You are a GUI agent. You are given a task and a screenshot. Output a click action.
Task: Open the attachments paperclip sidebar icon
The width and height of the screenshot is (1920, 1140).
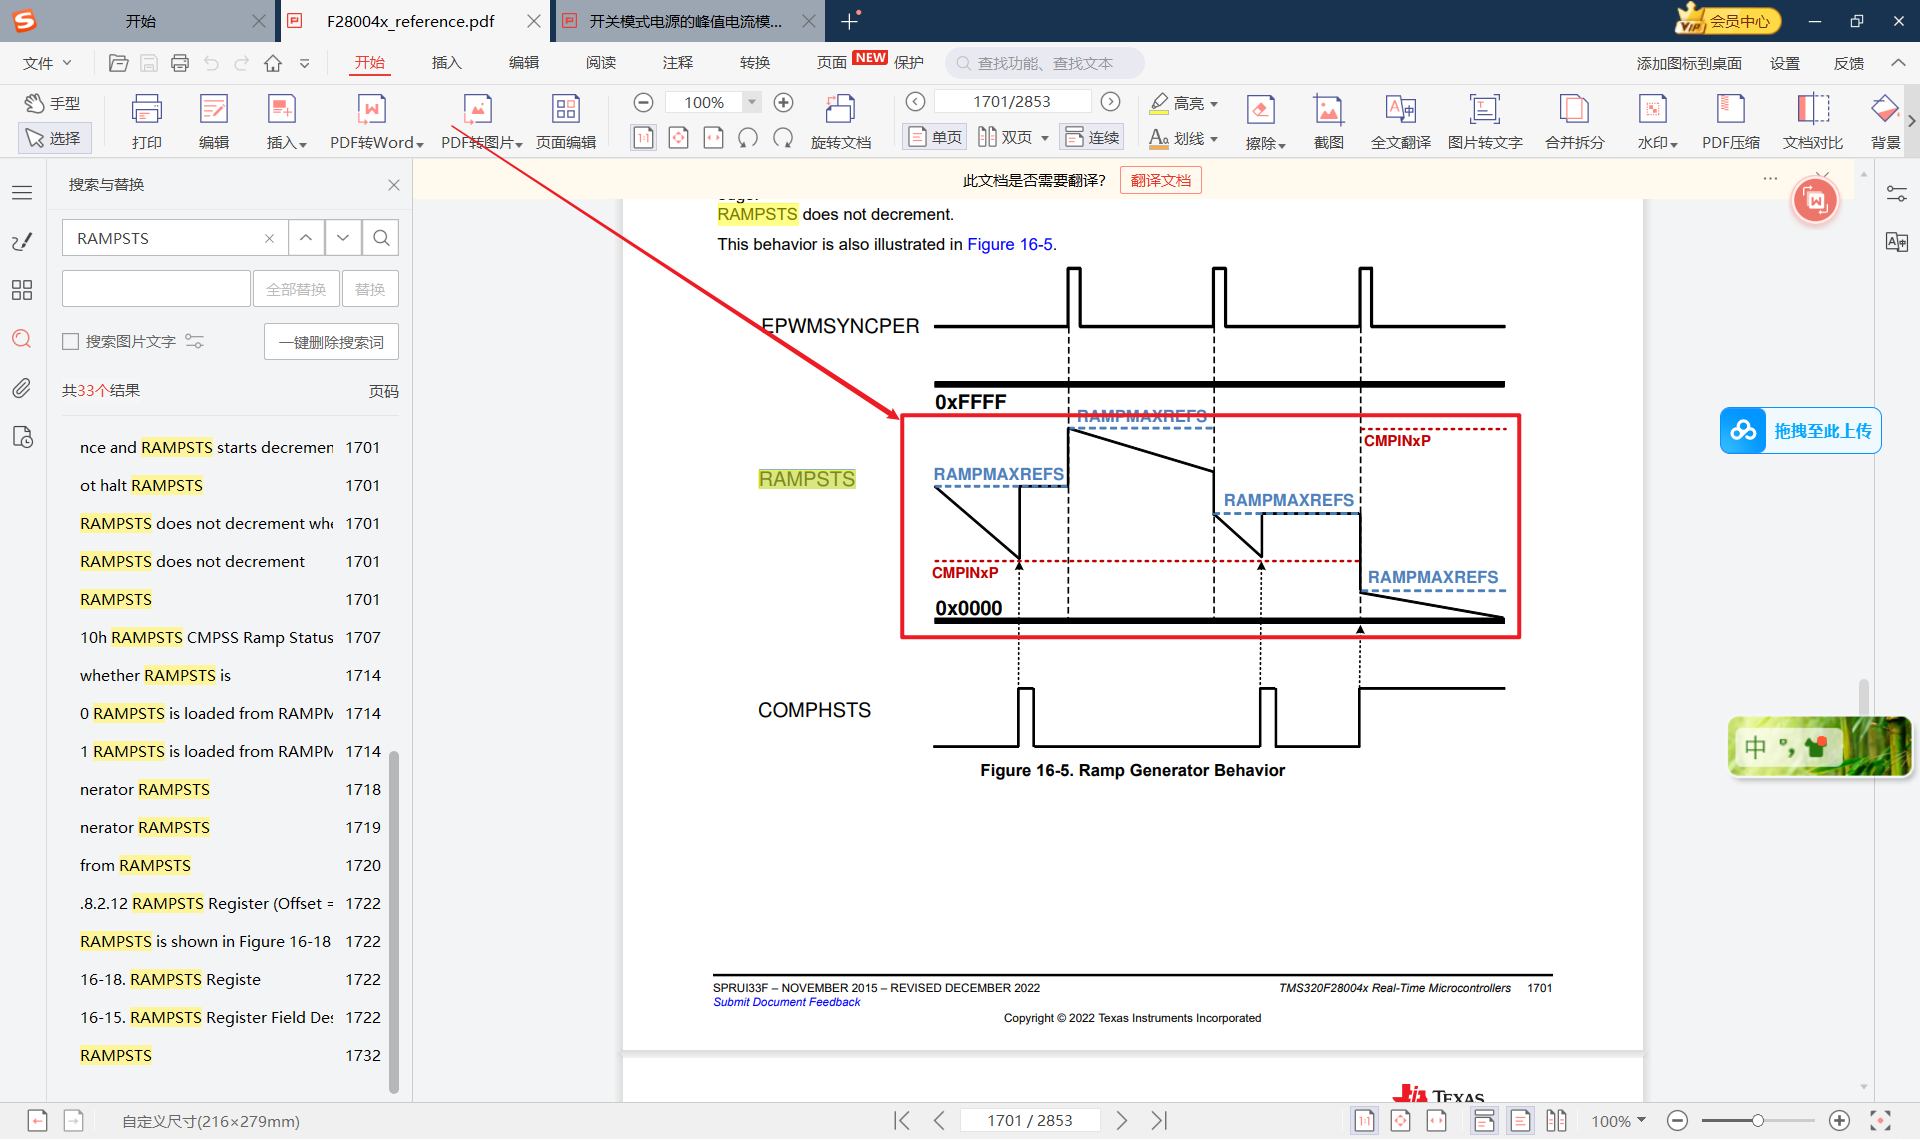[x=22, y=388]
